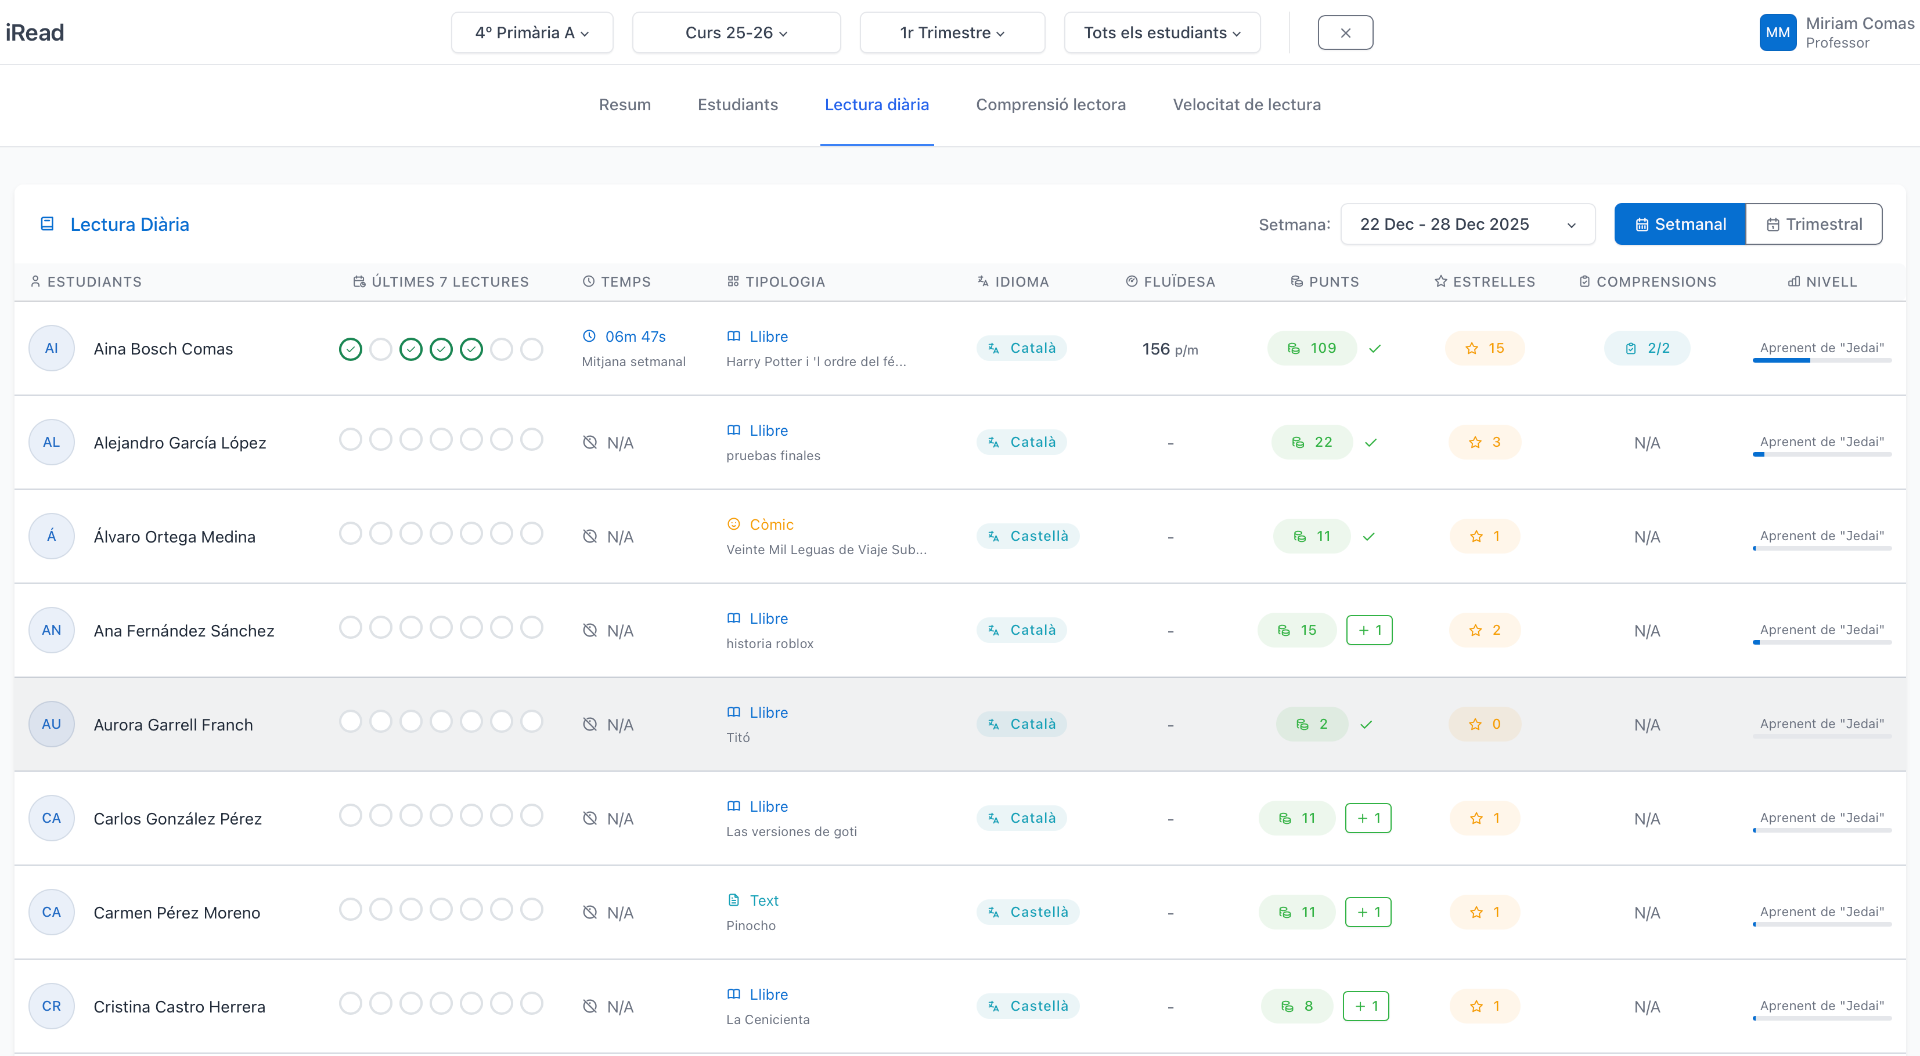The width and height of the screenshot is (1920, 1056).
Task: Open the 4º Primària A dropdown
Action: [x=532, y=33]
